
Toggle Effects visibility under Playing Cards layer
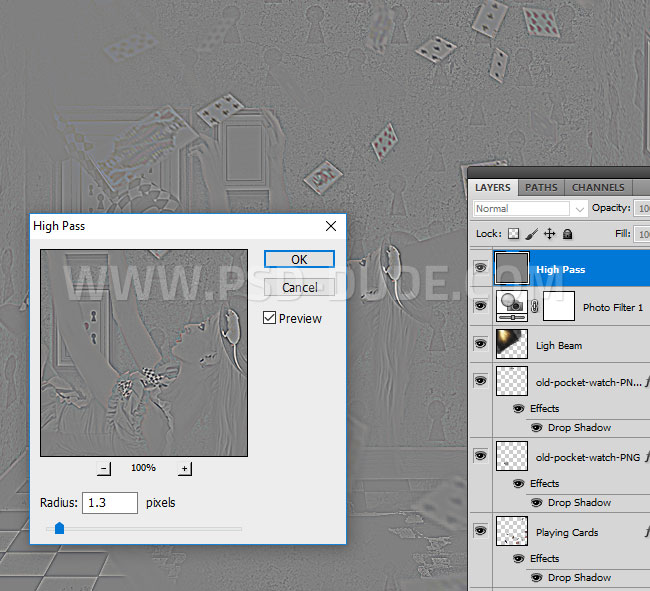518,558
